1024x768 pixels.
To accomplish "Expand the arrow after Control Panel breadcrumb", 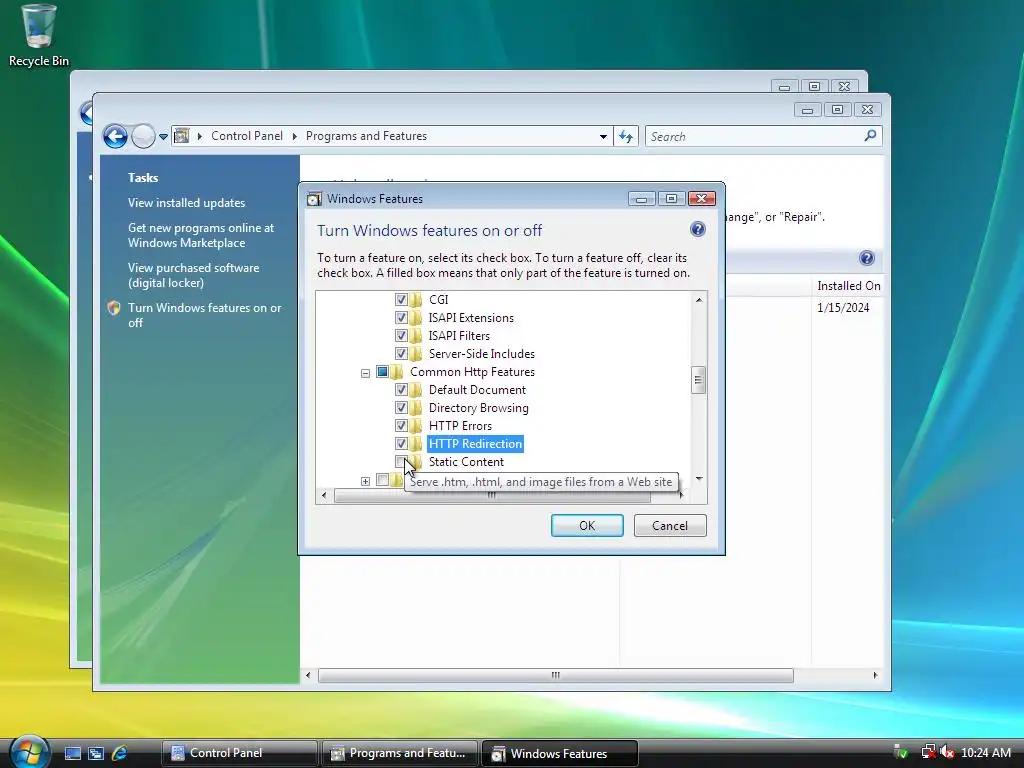I will click(295, 136).
